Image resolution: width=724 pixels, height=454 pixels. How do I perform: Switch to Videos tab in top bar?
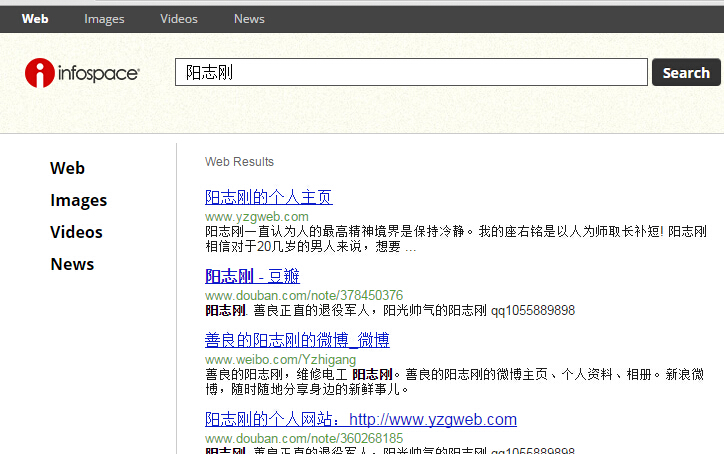tap(179, 19)
